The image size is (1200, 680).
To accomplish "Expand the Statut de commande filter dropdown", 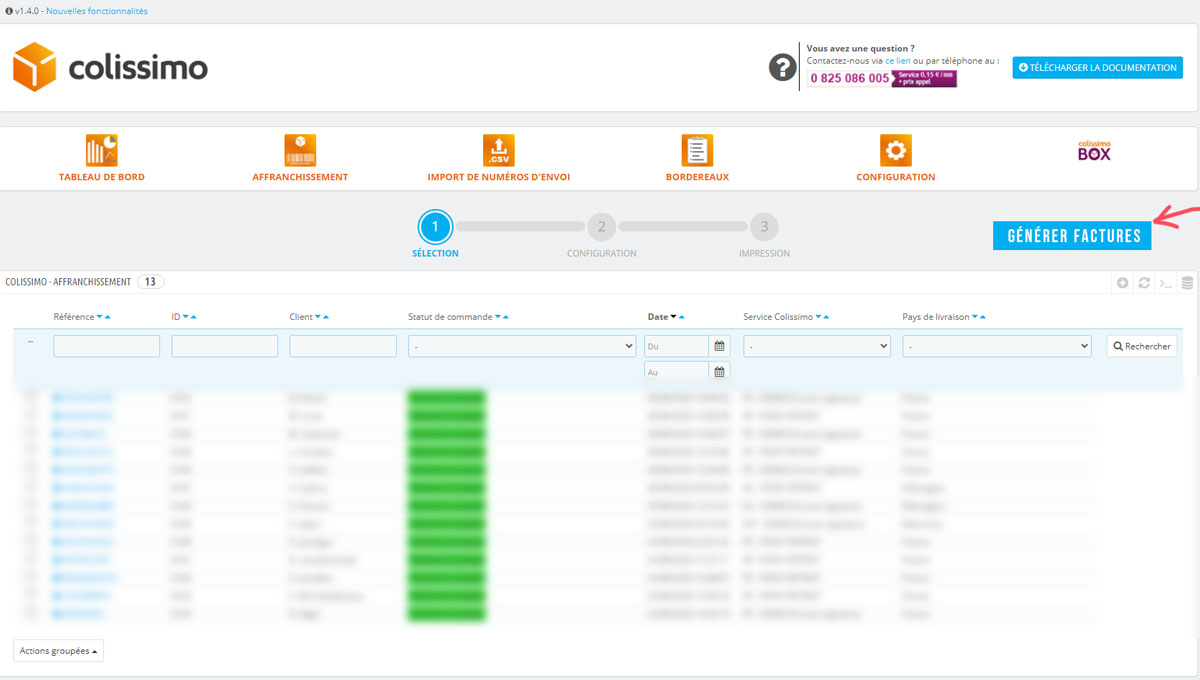I will [x=522, y=346].
